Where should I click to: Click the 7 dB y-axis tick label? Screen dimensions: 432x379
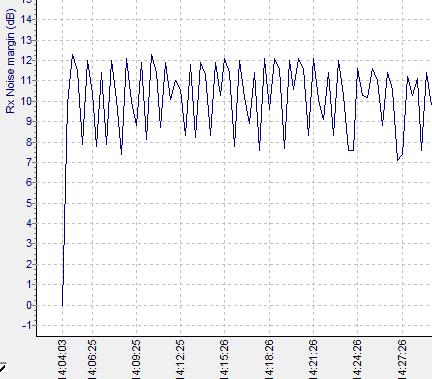coord(29,162)
